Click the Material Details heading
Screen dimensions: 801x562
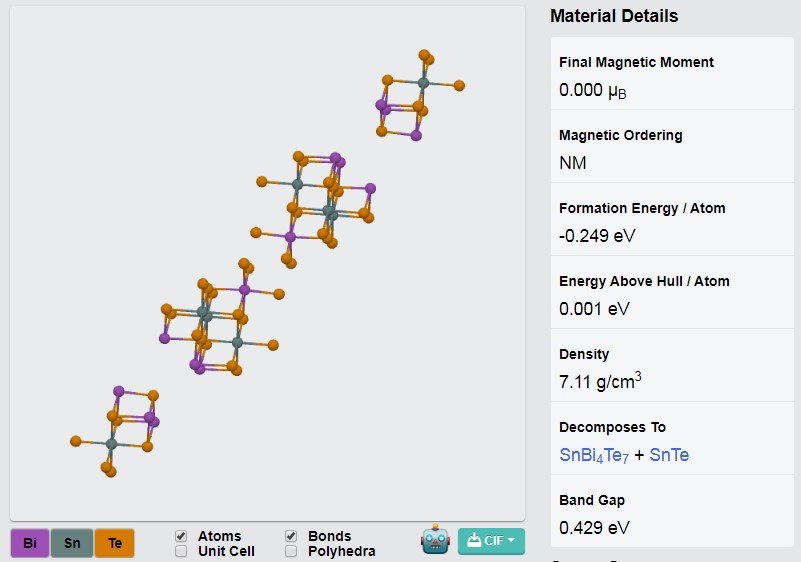click(x=614, y=16)
